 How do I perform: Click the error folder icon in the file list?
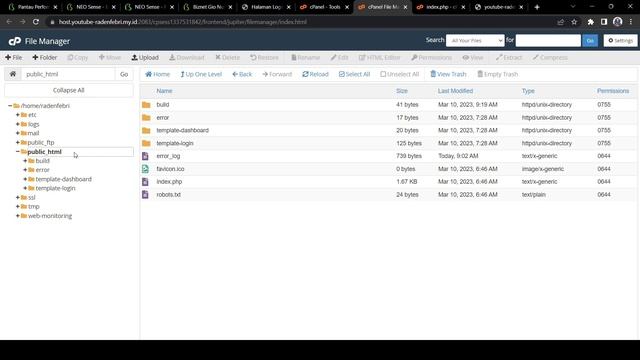[146, 118]
